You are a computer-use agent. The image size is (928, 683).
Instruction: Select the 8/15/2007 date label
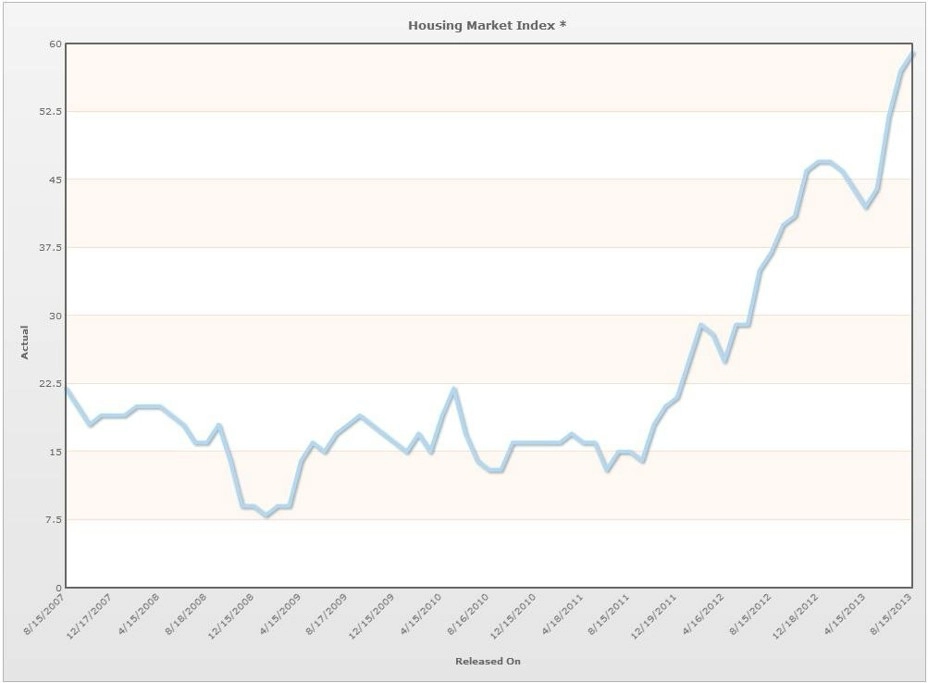pyautogui.click(x=44, y=615)
